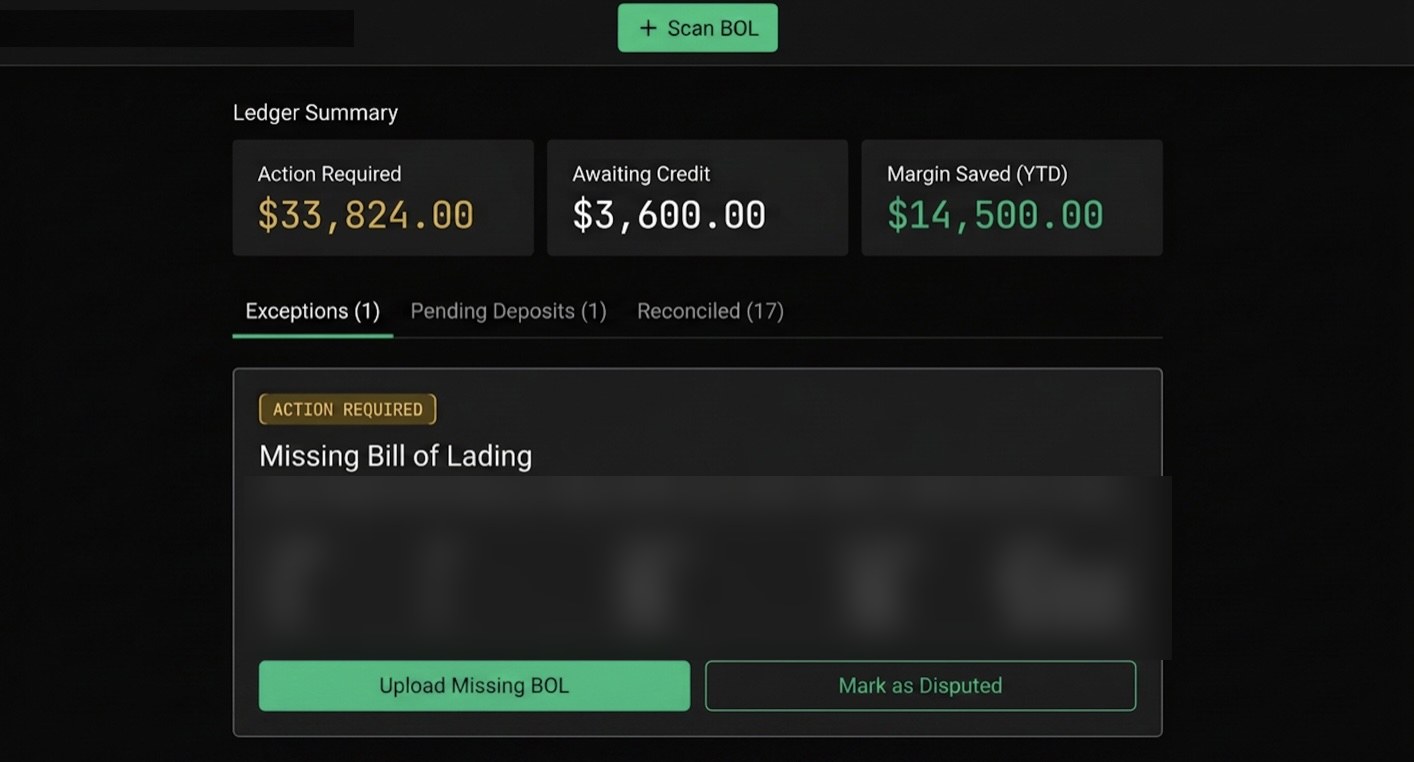1414x762 pixels.
Task: Select the Awaiting Credit card label
Action: click(641, 174)
